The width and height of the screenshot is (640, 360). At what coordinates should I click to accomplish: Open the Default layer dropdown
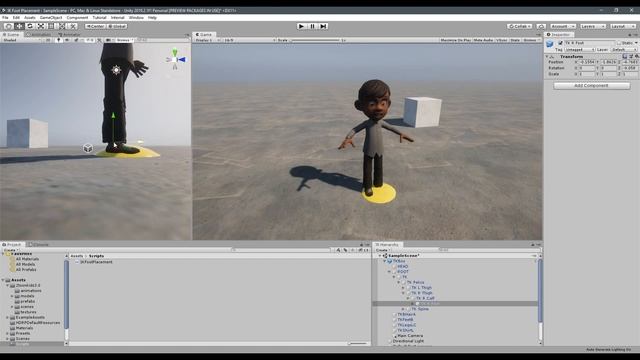tap(624, 49)
